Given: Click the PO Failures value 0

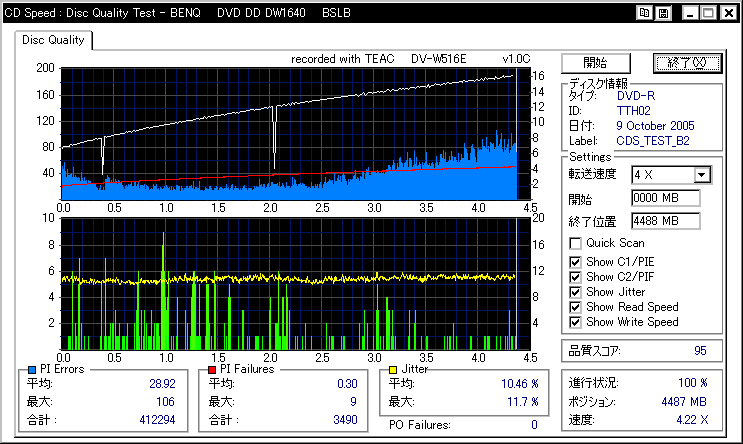Looking at the screenshot, I should [534, 425].
